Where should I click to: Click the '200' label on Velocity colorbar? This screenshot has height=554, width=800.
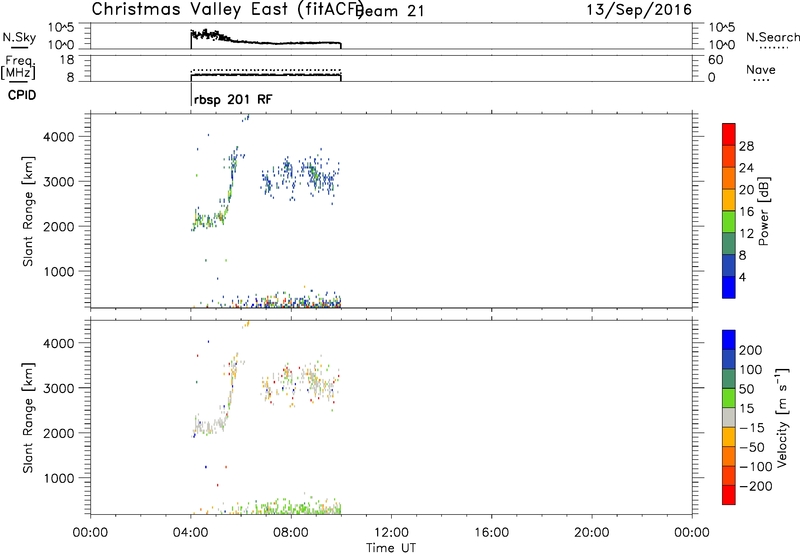pyautogui.click(x=750, y=350)
